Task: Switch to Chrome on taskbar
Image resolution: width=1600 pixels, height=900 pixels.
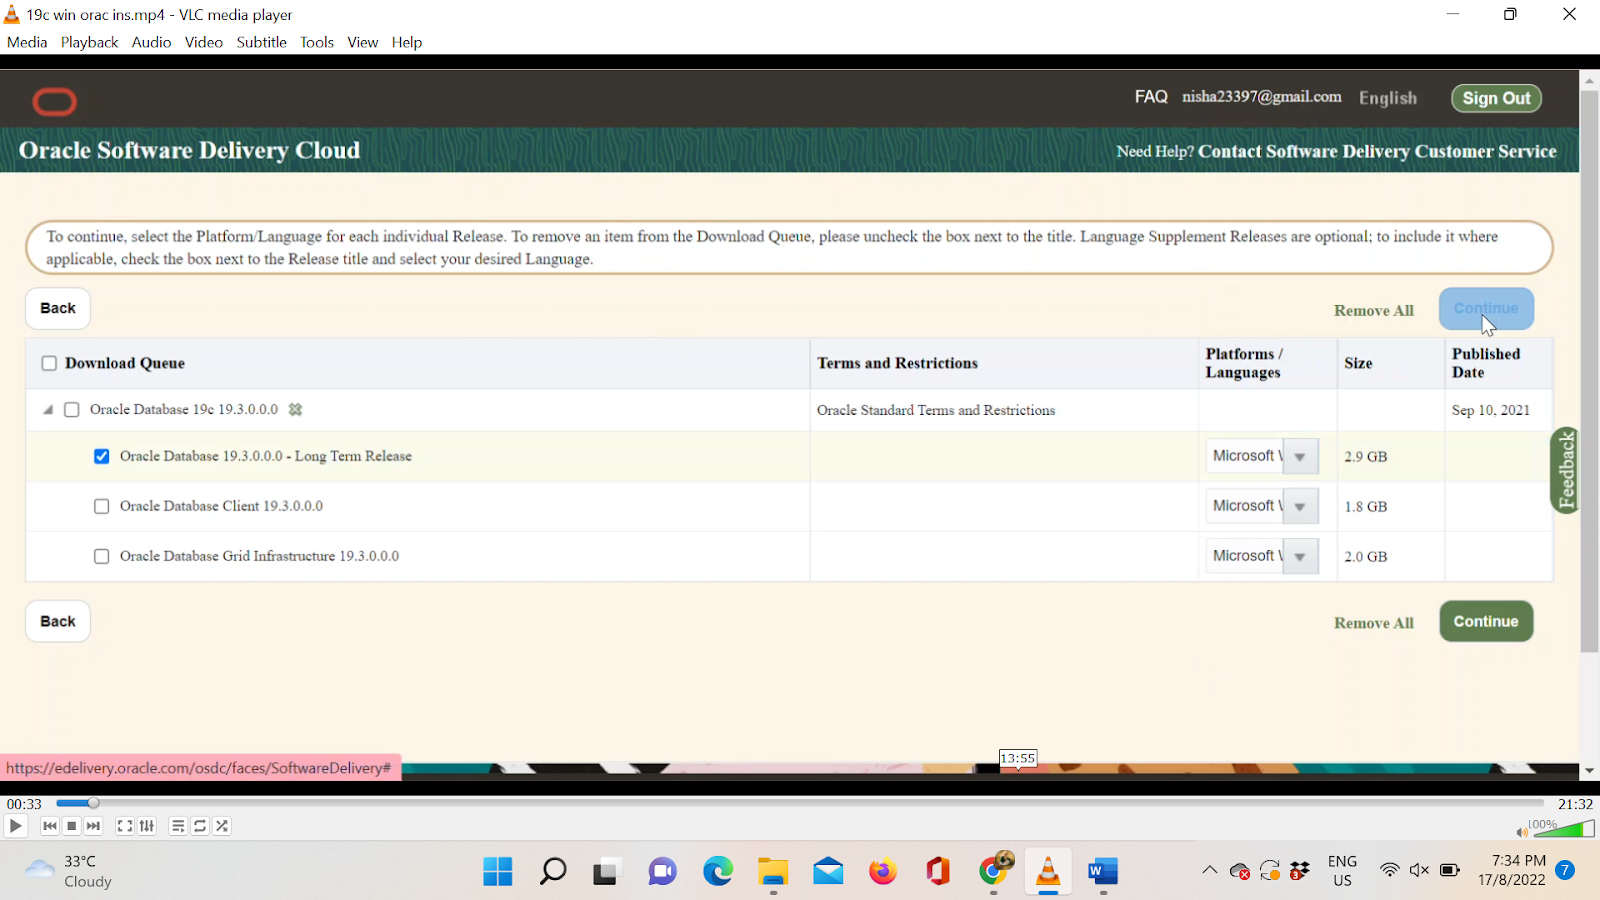Action: point(994,870)
